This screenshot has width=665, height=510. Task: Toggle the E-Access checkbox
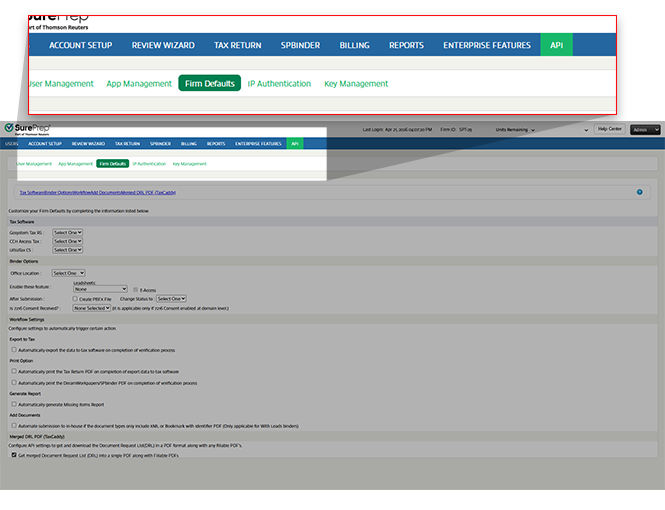pyautogui.click(x=136, y=290)
